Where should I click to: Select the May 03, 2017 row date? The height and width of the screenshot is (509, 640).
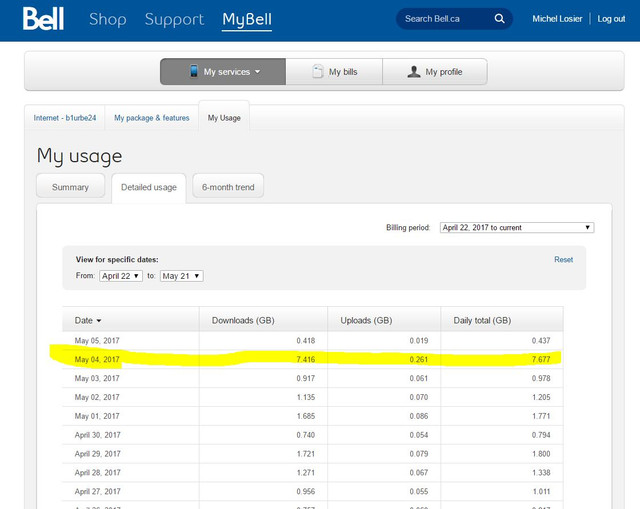(97, 378)
